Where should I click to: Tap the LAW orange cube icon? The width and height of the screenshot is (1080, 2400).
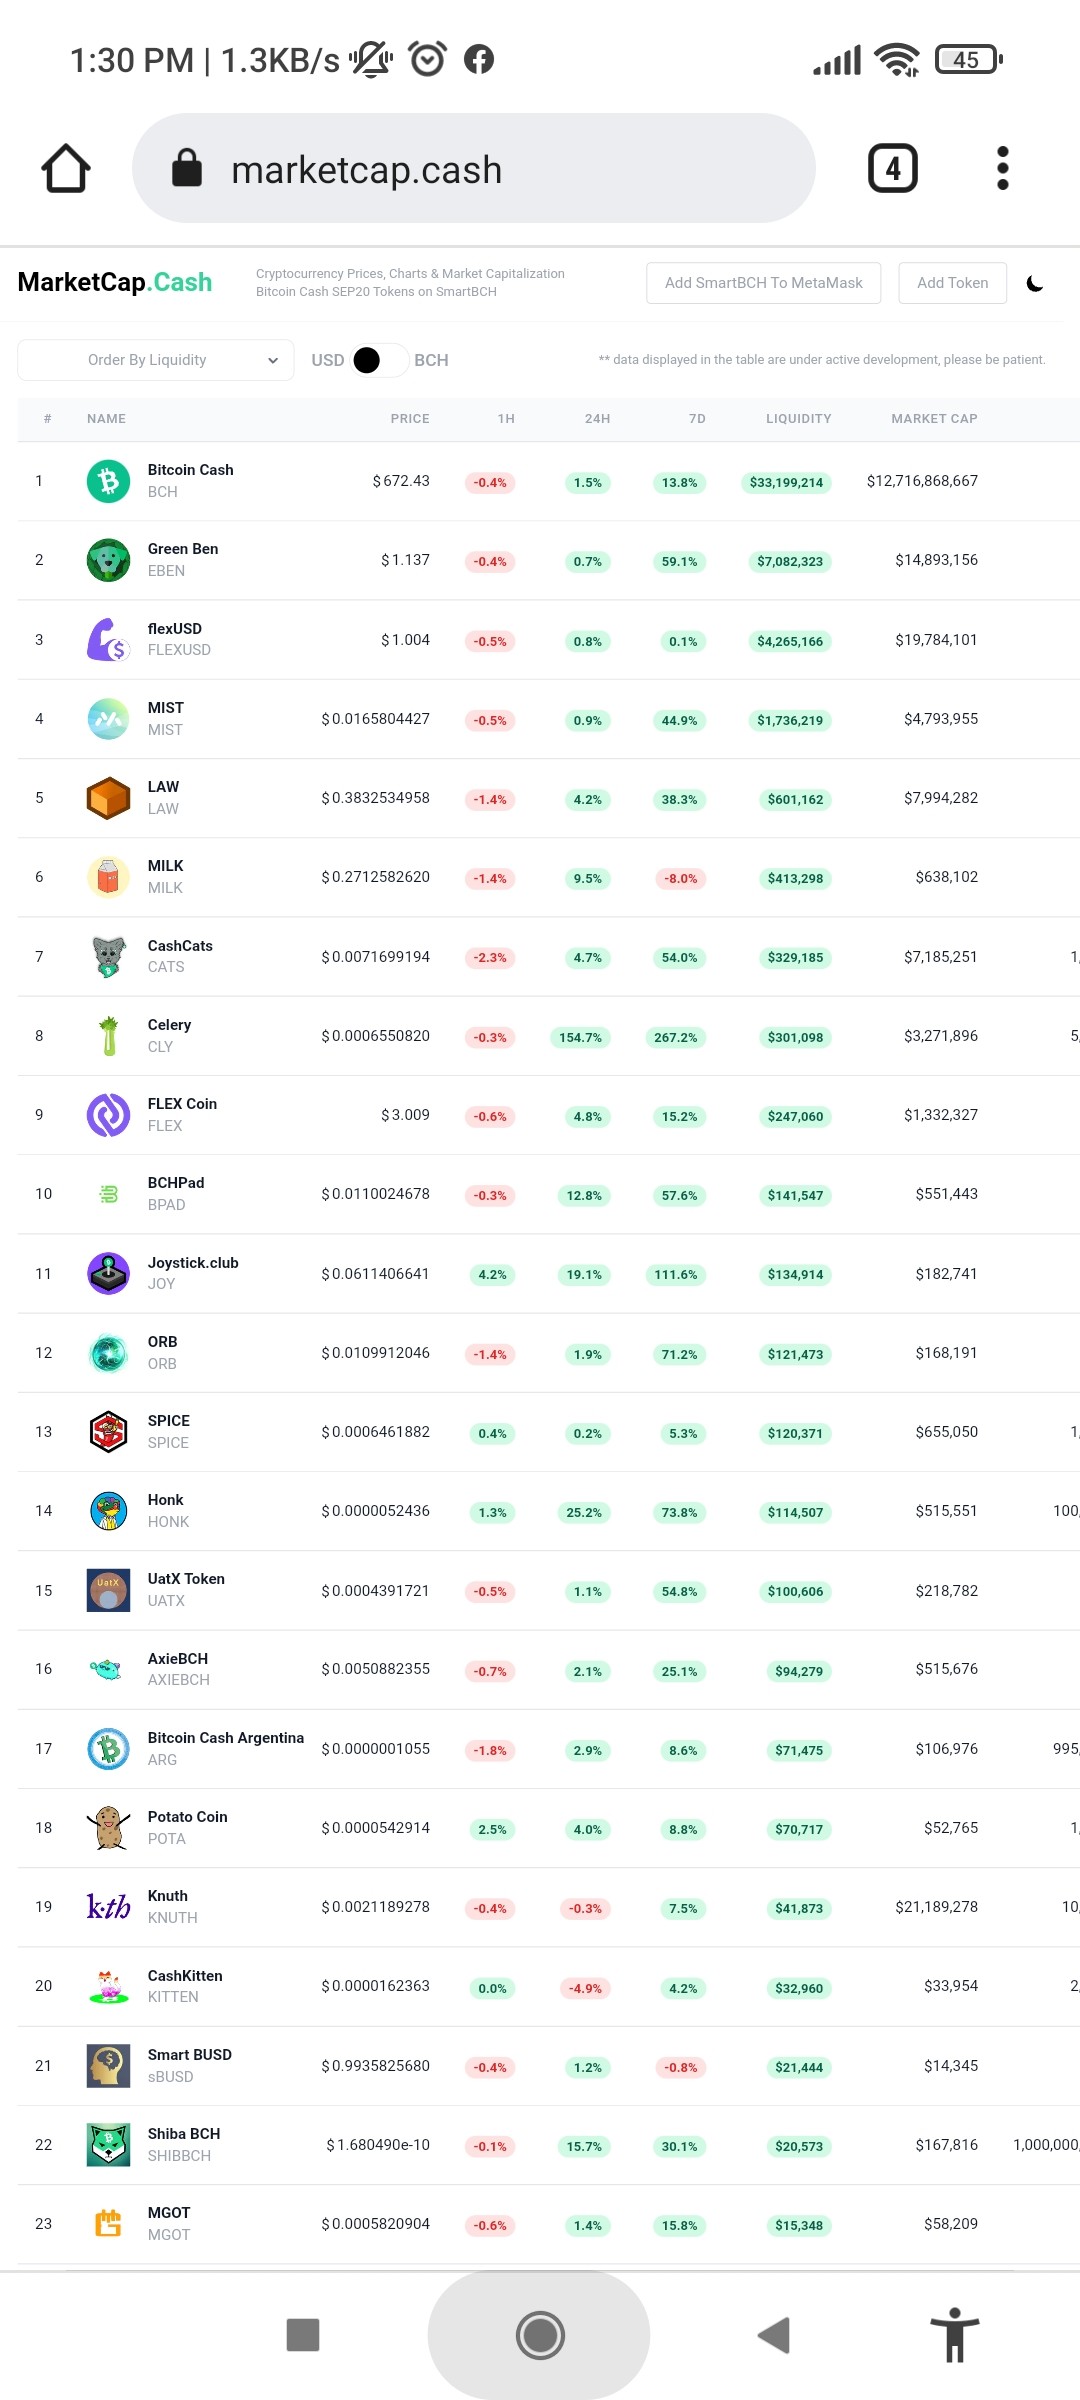click(108, 798)
